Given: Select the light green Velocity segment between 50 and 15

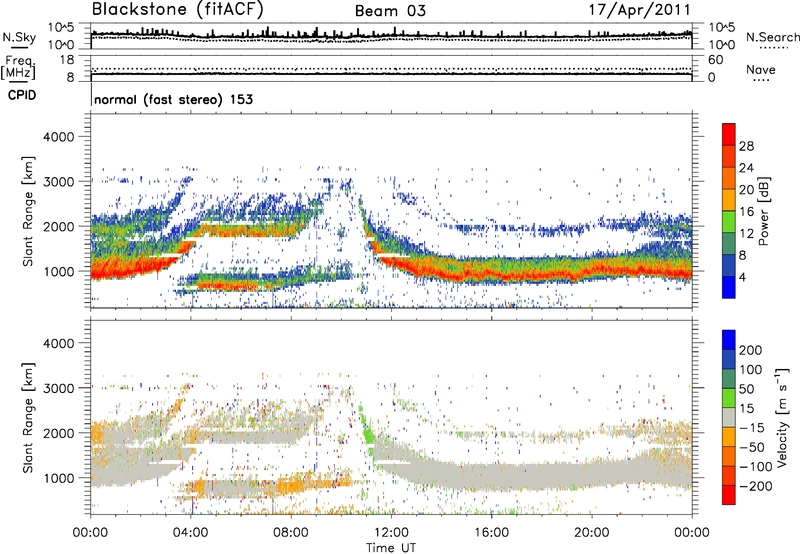Looking at the screenshot, I should (x=729, y=398).
